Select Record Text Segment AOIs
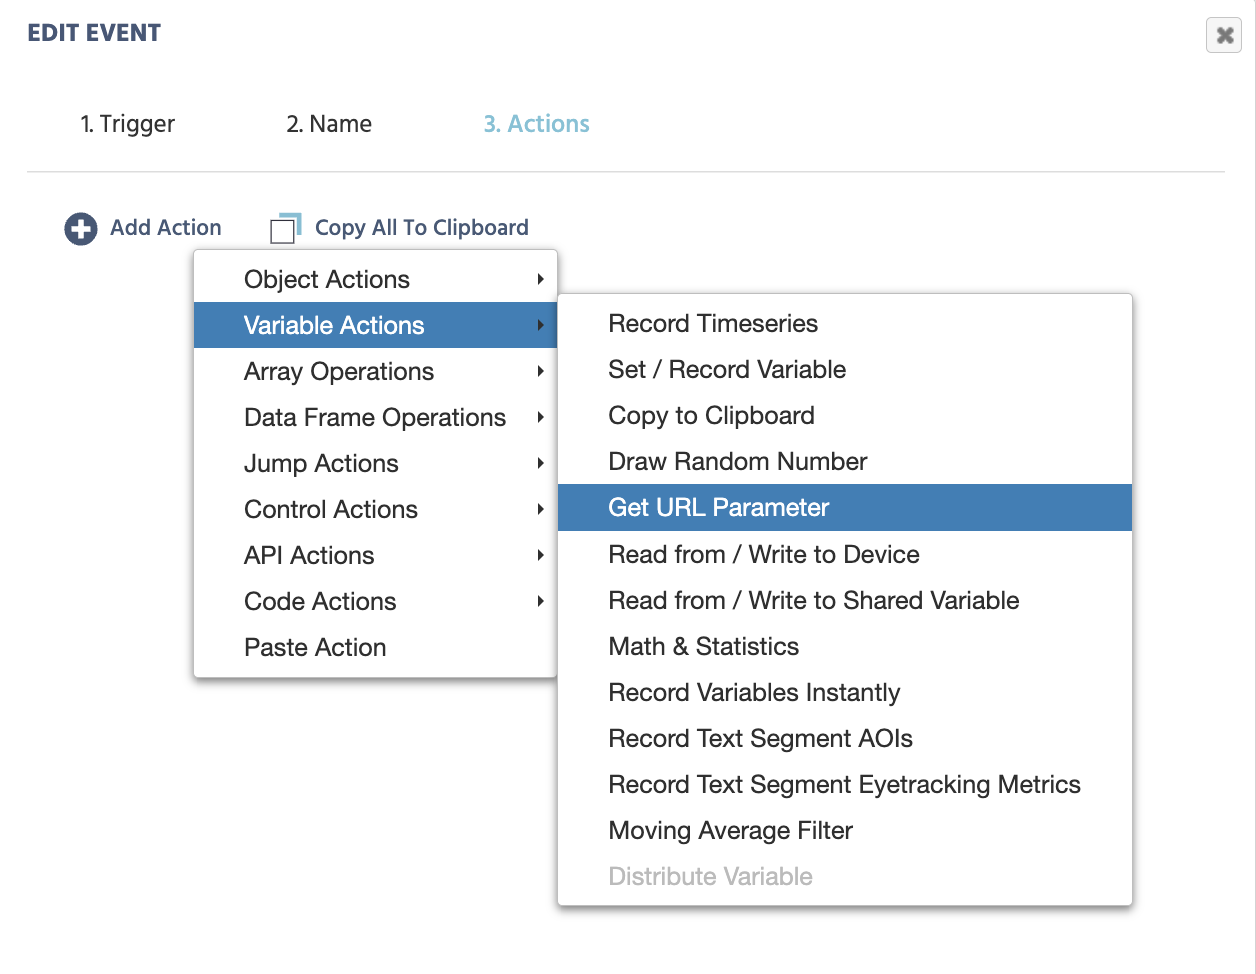 [845, 739]
